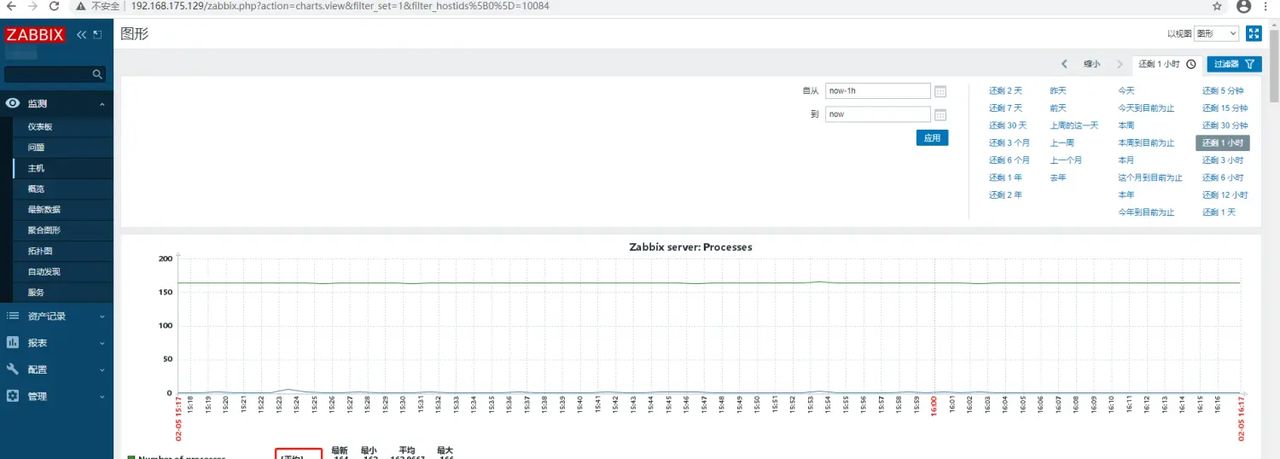Reload the browser page

click(x=54, y=6)
